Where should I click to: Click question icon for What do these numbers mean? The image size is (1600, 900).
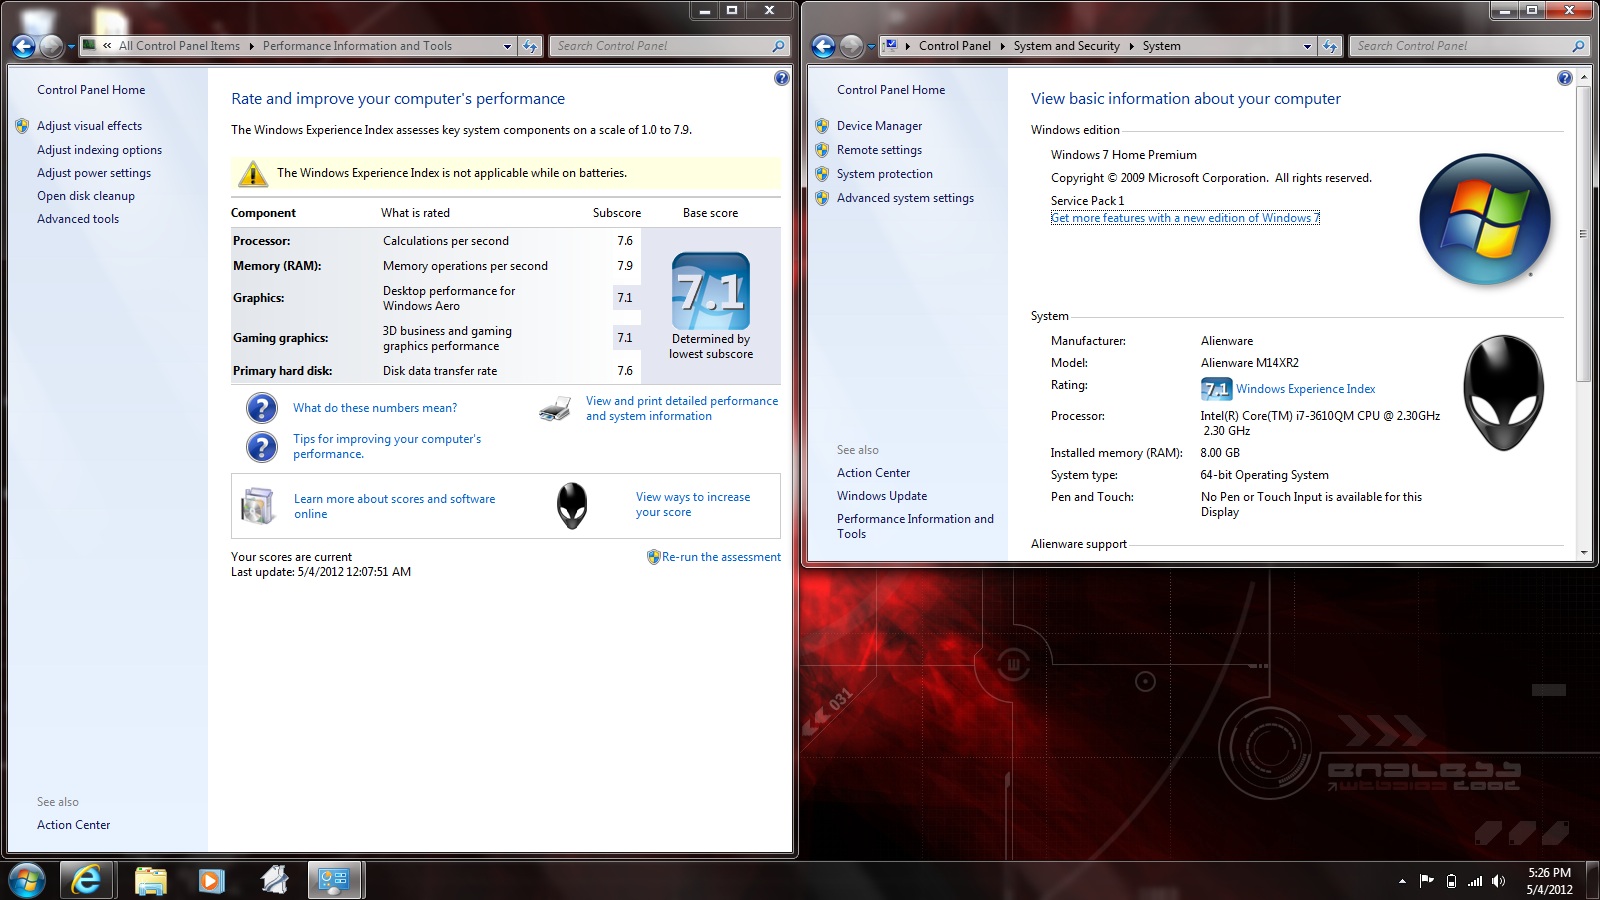point(261,408)
